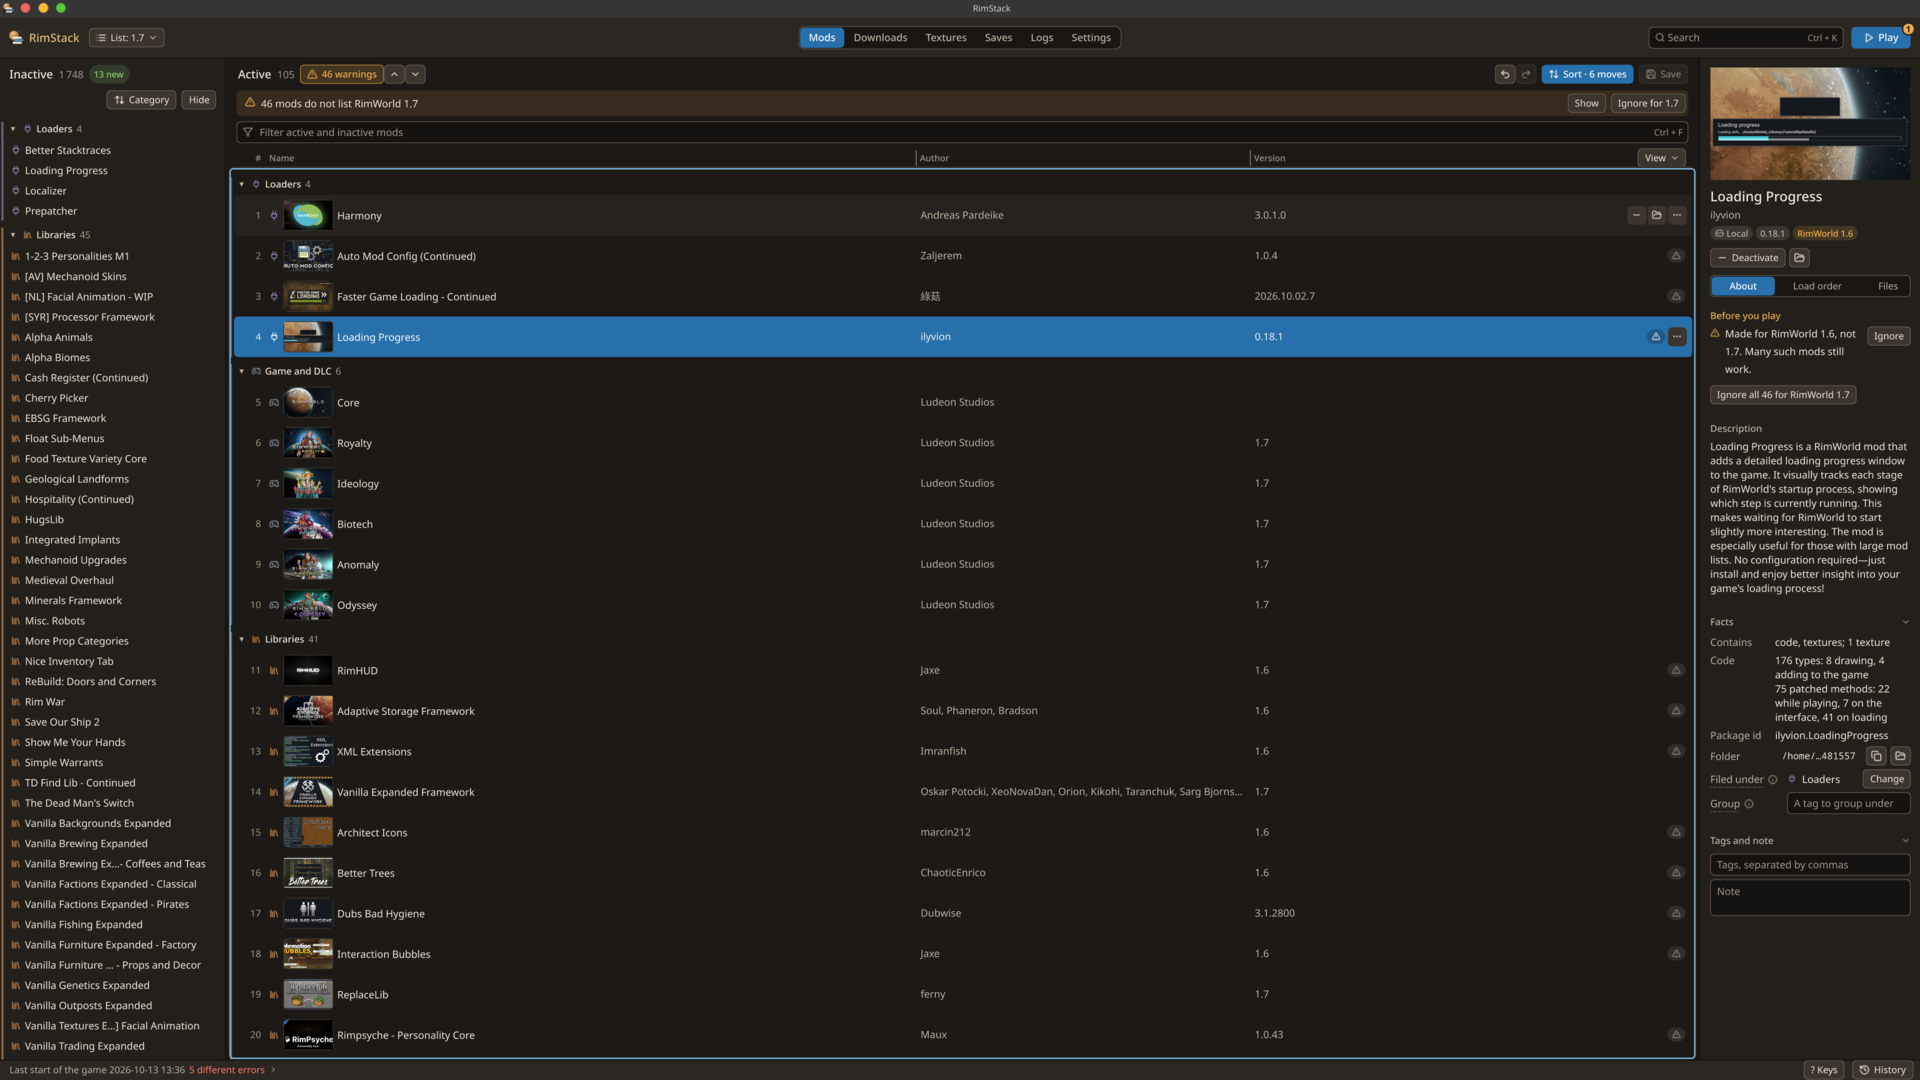
Task: Toggle the Category sort button
Action: (x=141, y=100)
